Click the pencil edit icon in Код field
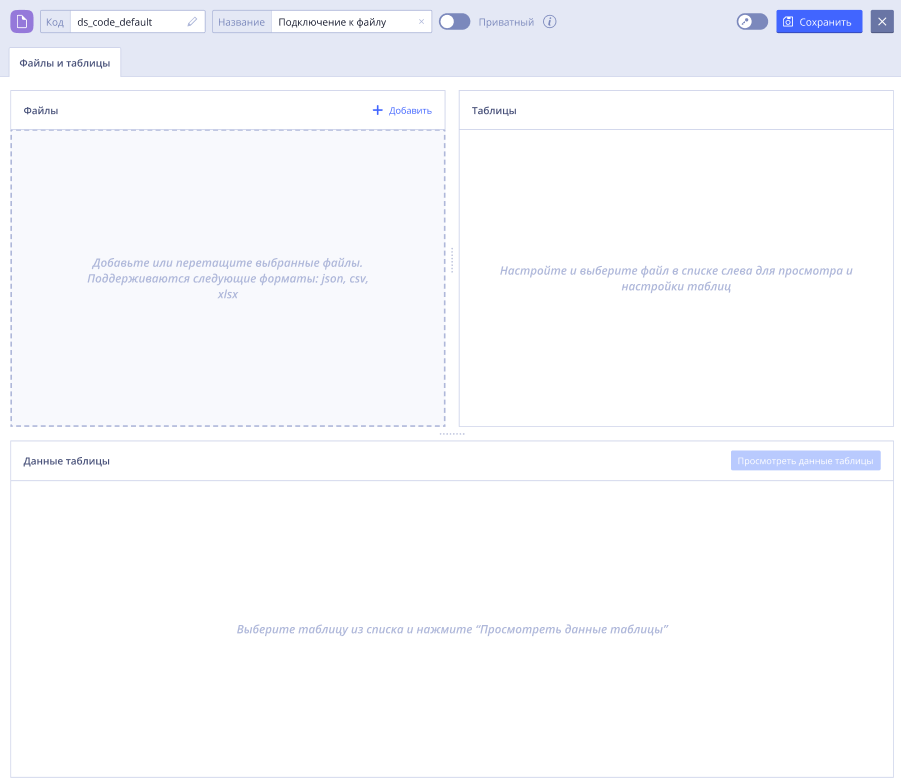901x784 pixels. click(x=192, y=22)
